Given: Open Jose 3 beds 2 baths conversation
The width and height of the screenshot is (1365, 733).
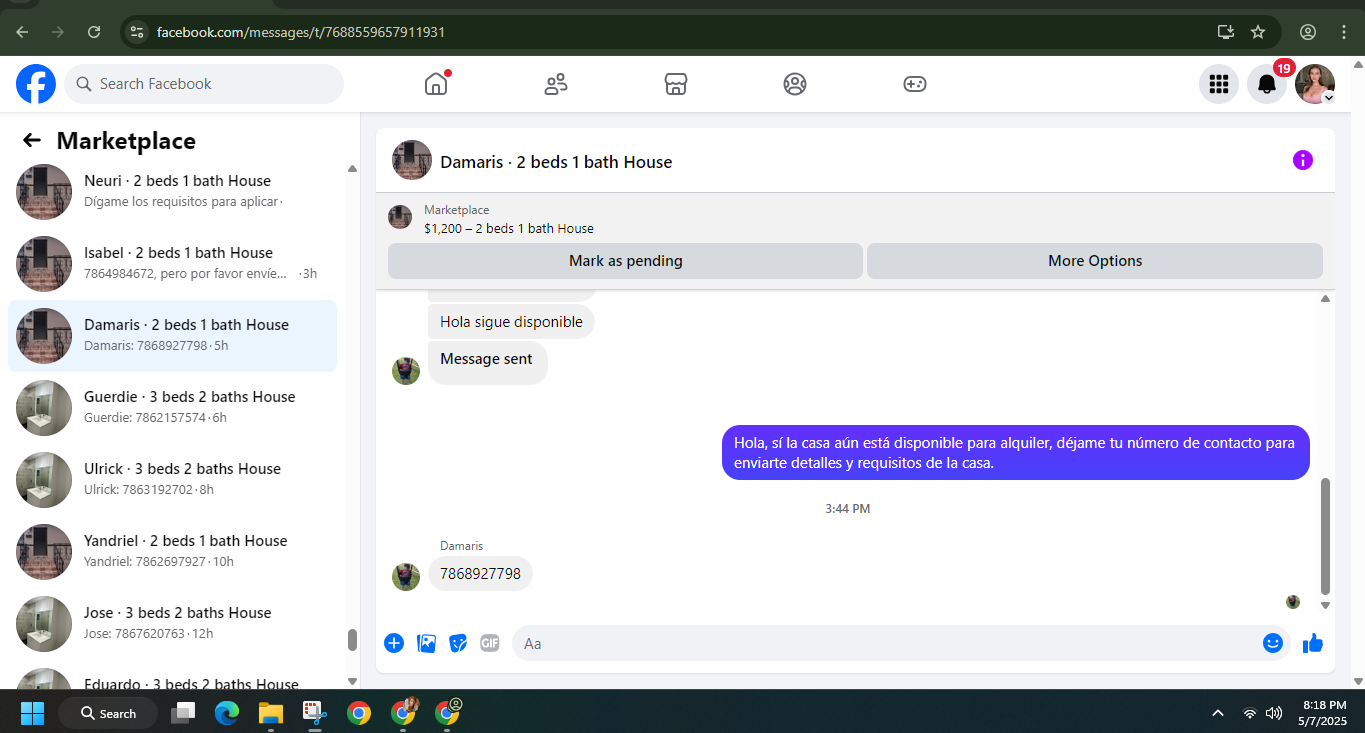Looking at the screenshot, I should tap(172, 623).
